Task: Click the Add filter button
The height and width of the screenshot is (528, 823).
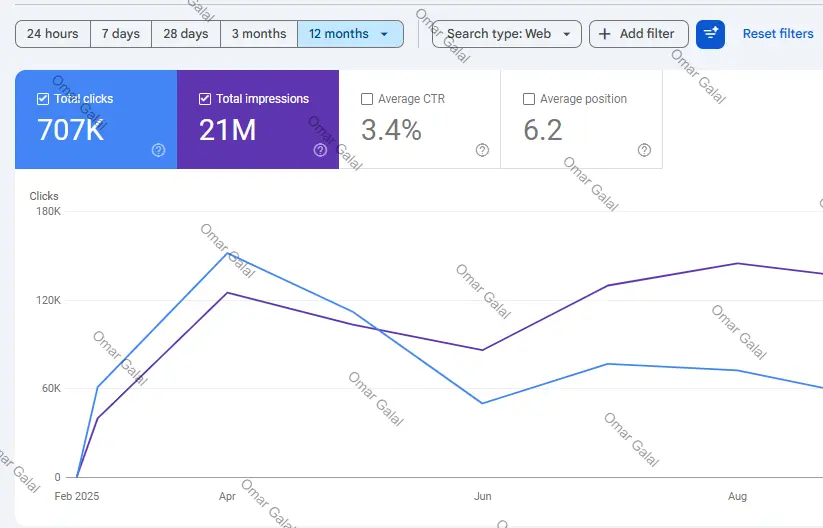Action: click(639, 34)
